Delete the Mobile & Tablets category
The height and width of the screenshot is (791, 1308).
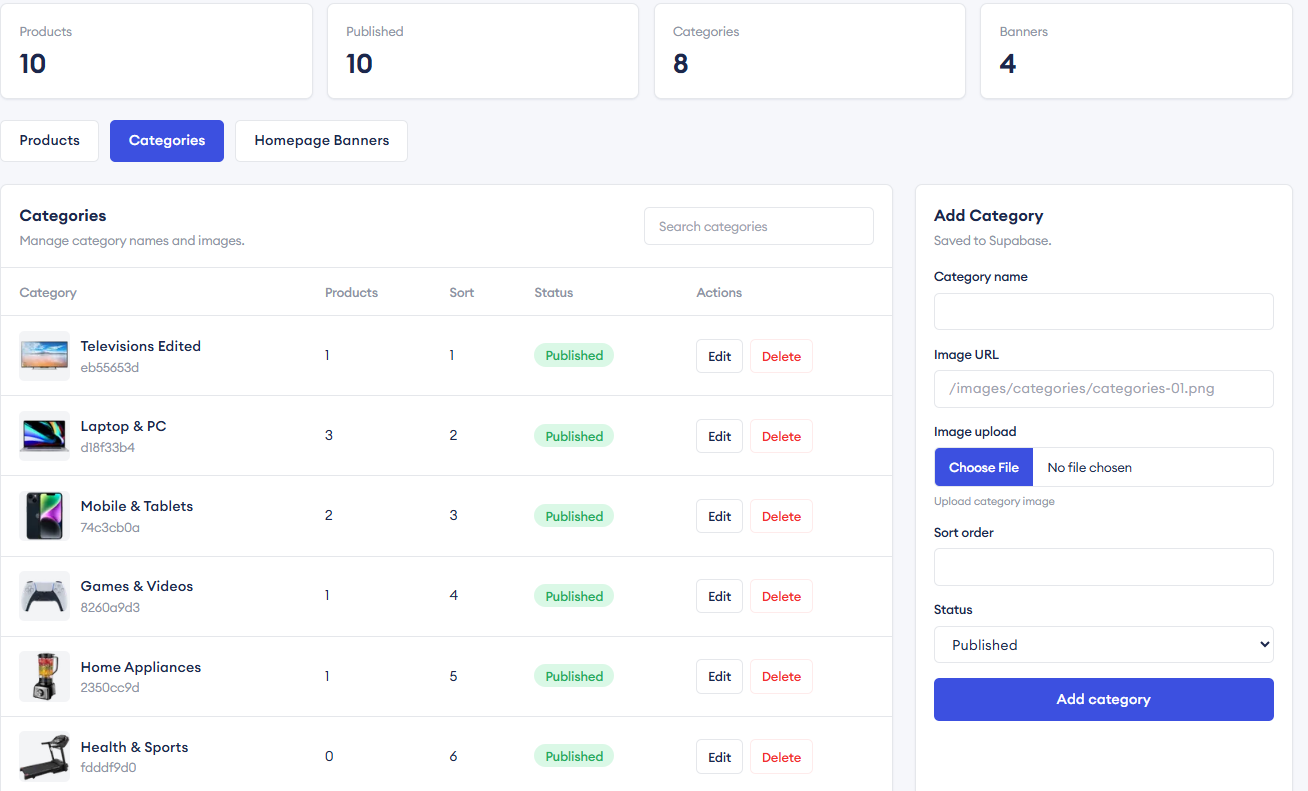pyautogui.click(x=781, y=516)
